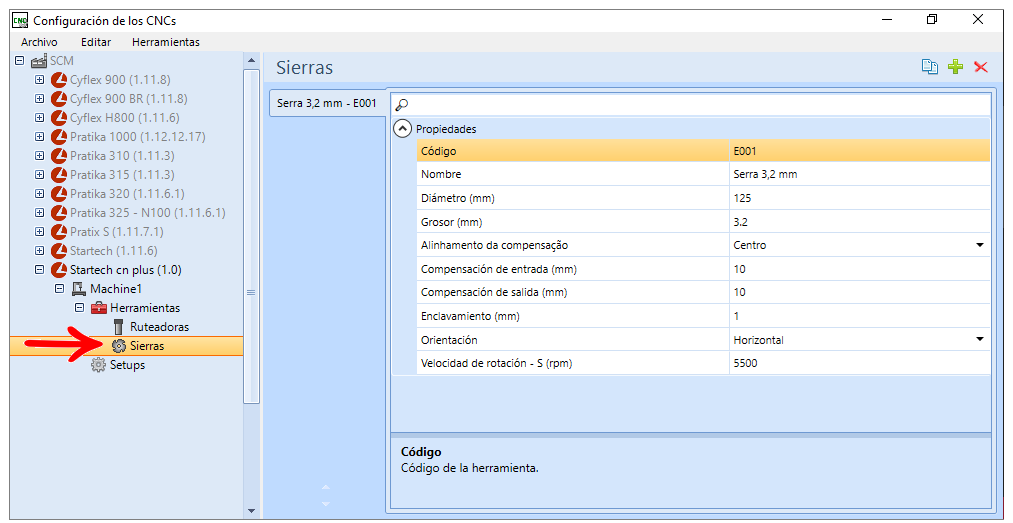Click the Ruteadoras router bit icon
This screenshot has width=1013, height=523.
118,327
